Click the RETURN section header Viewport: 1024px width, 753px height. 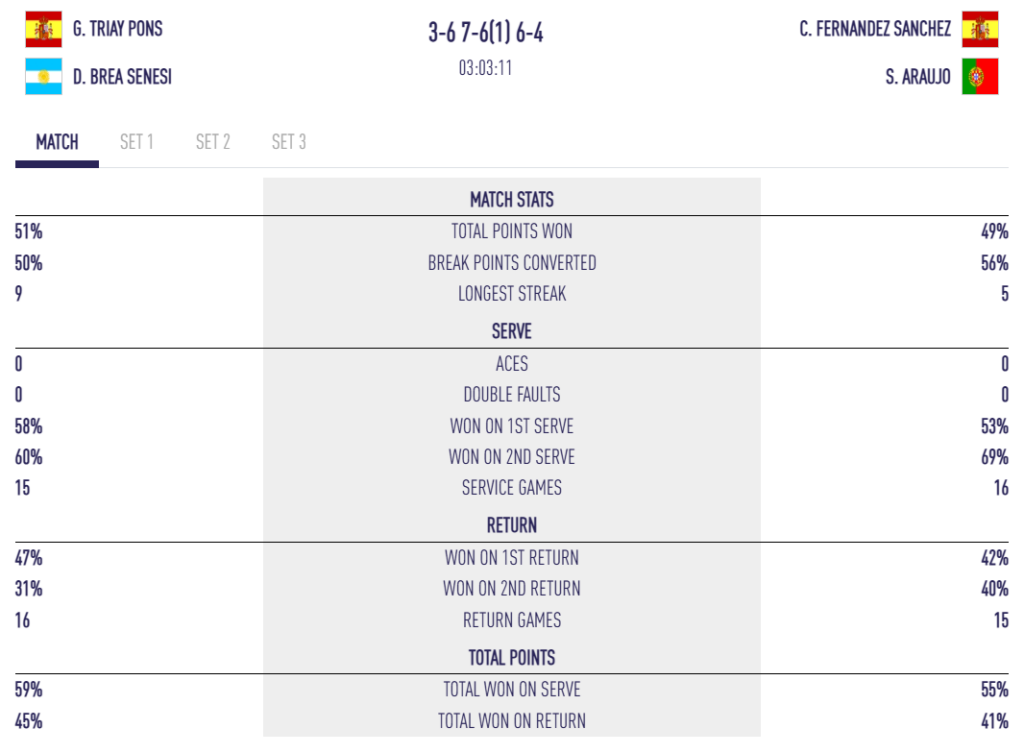click(x=512, y=525)
